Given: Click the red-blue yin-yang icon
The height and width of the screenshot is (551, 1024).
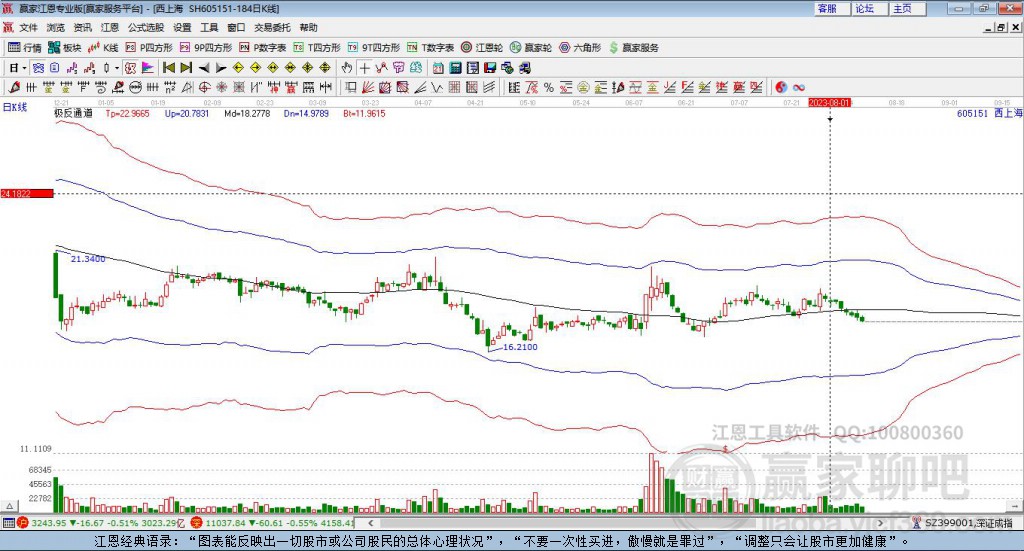Looking at the screenshot, I should pyautogui.click(x=781, y=87).
